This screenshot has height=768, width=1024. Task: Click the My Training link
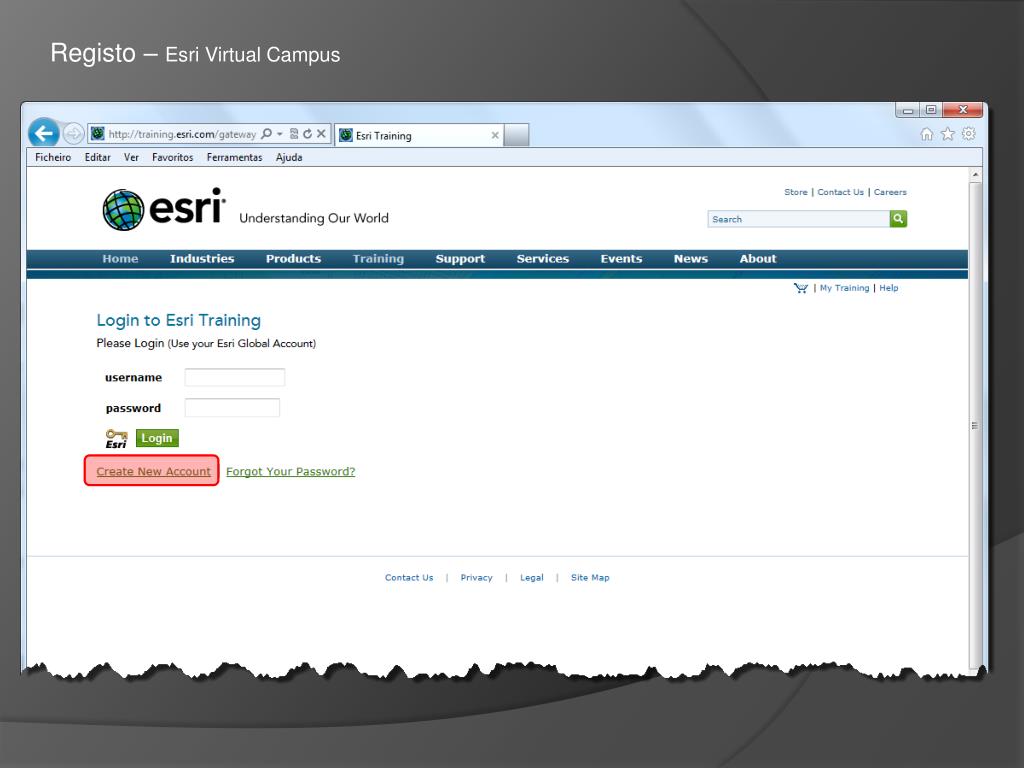844,288
